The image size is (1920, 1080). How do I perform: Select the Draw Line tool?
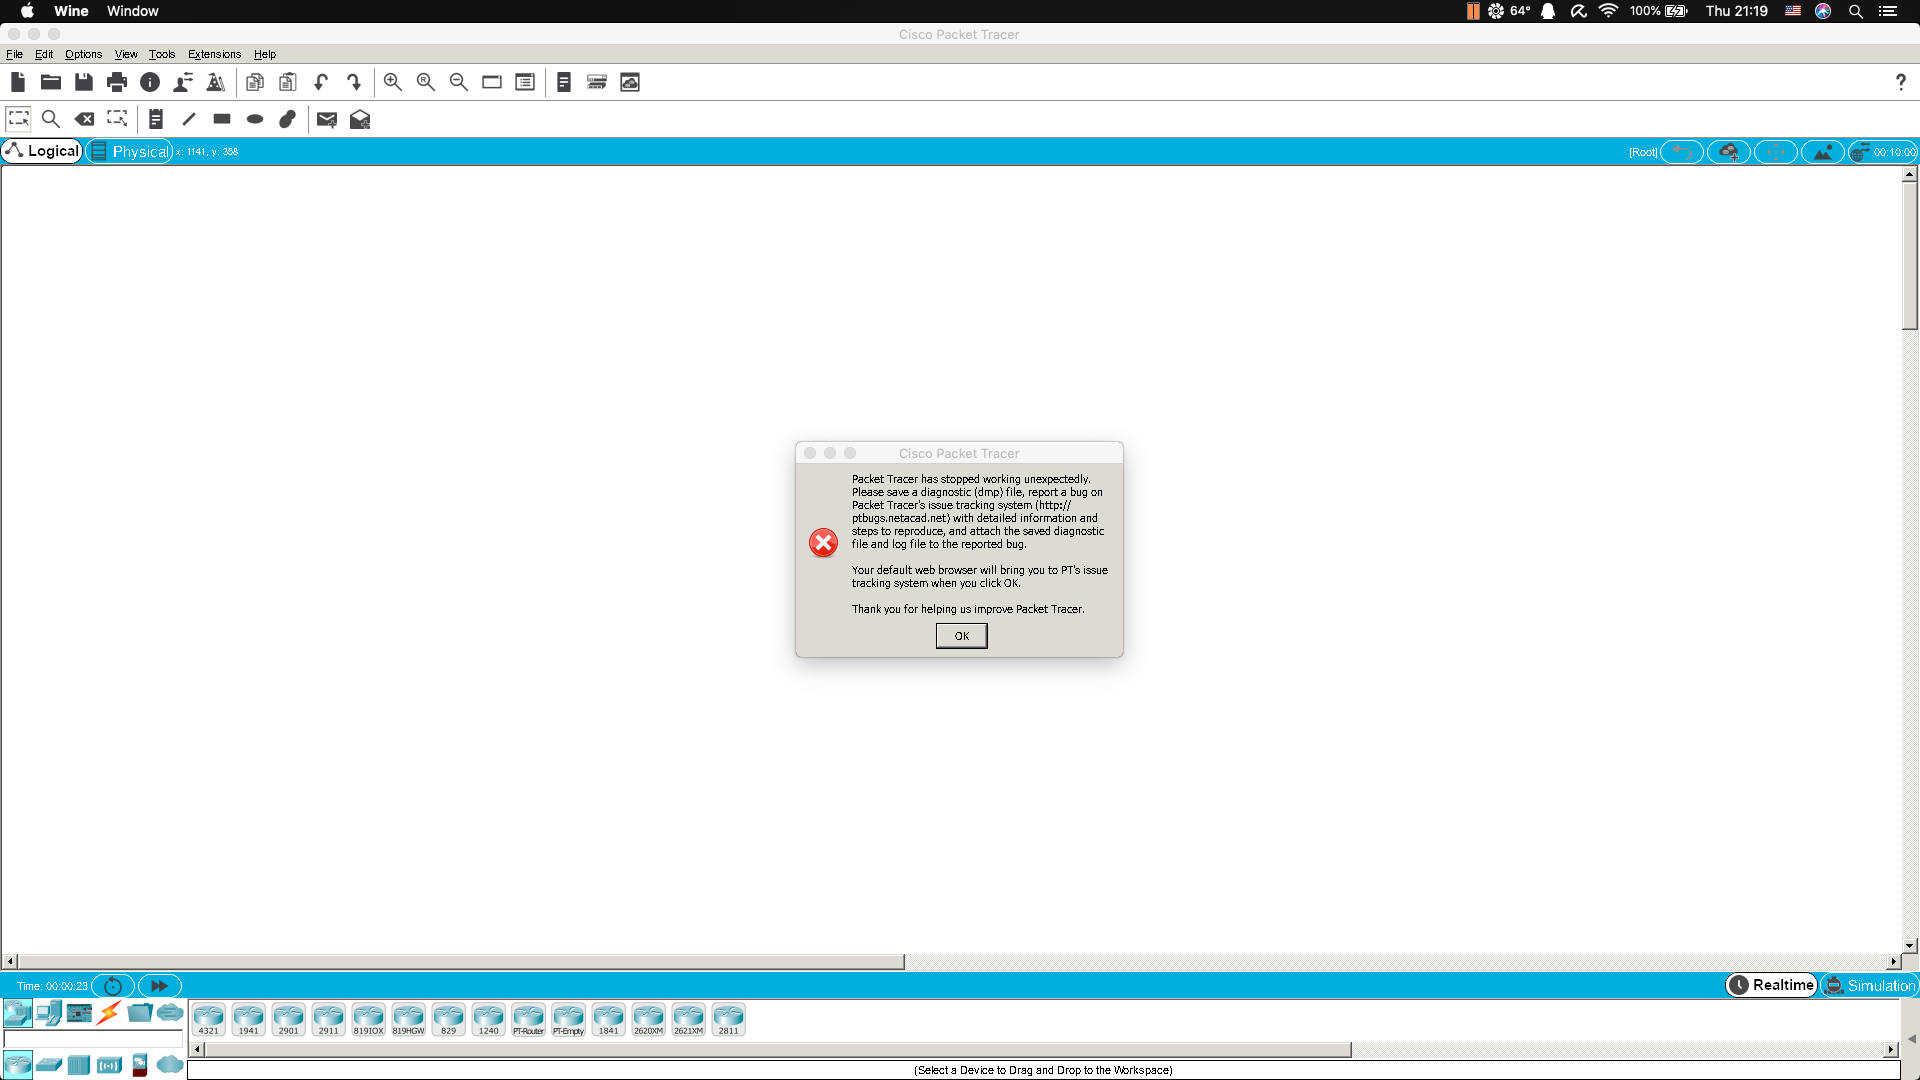point(189,119)
